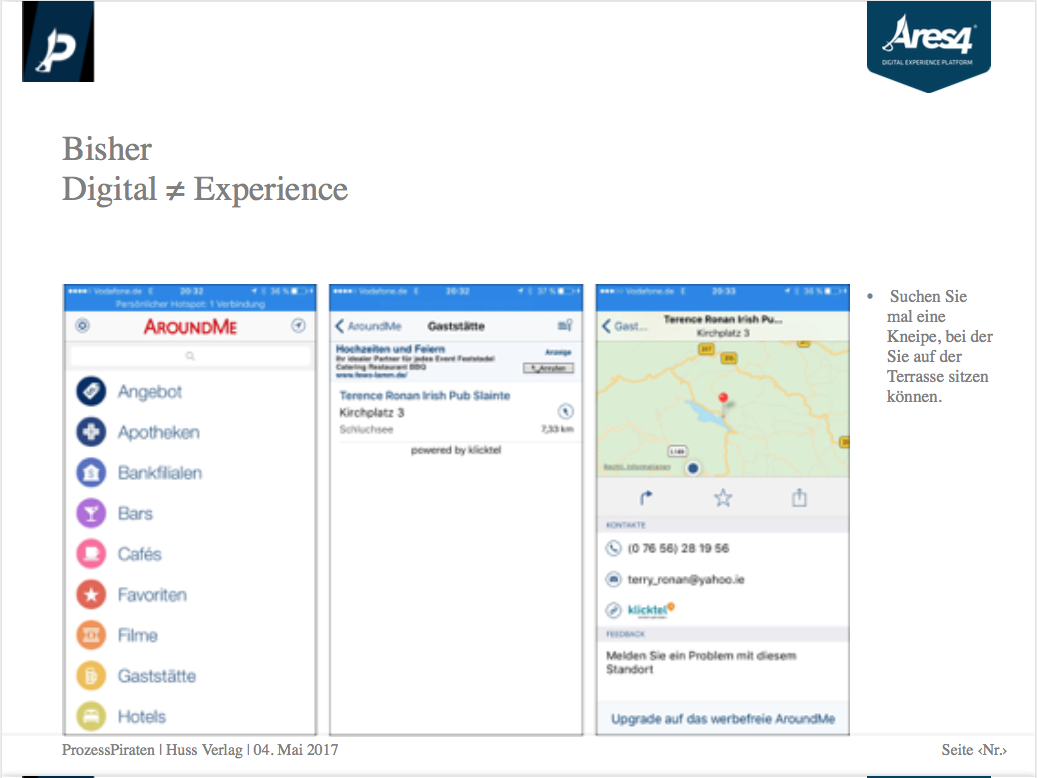Viewport: 1037px width, 778px height.
Task: Go back to Gast... from pub details
Action: pos(624,325)
